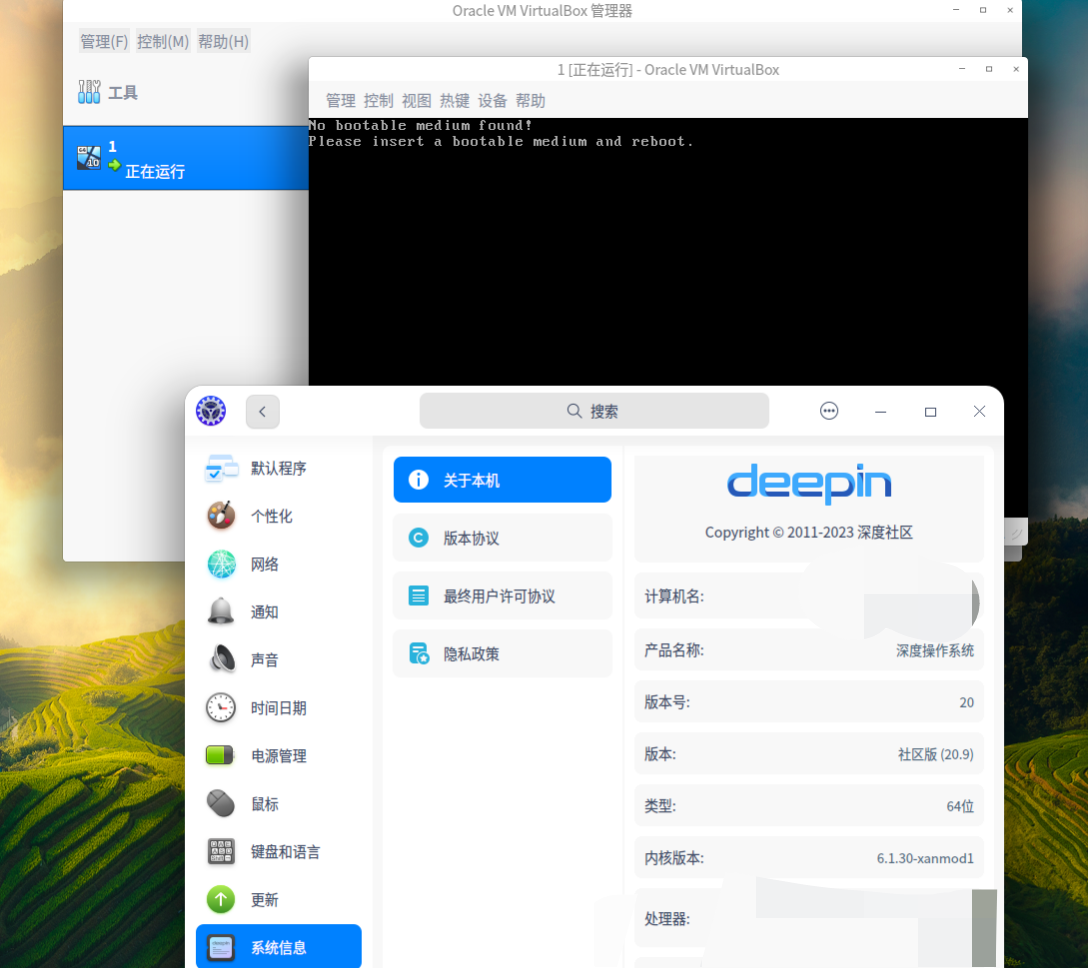Click the 计算机名 row
The width and height of the screenshot is (1088, 968).
[809, 596]
